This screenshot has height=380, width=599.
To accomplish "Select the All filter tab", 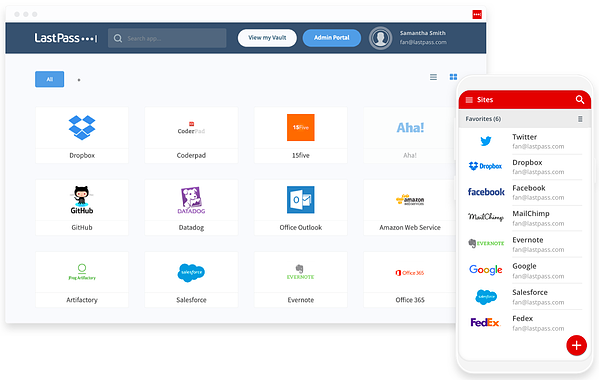I will tap(50, 79).
